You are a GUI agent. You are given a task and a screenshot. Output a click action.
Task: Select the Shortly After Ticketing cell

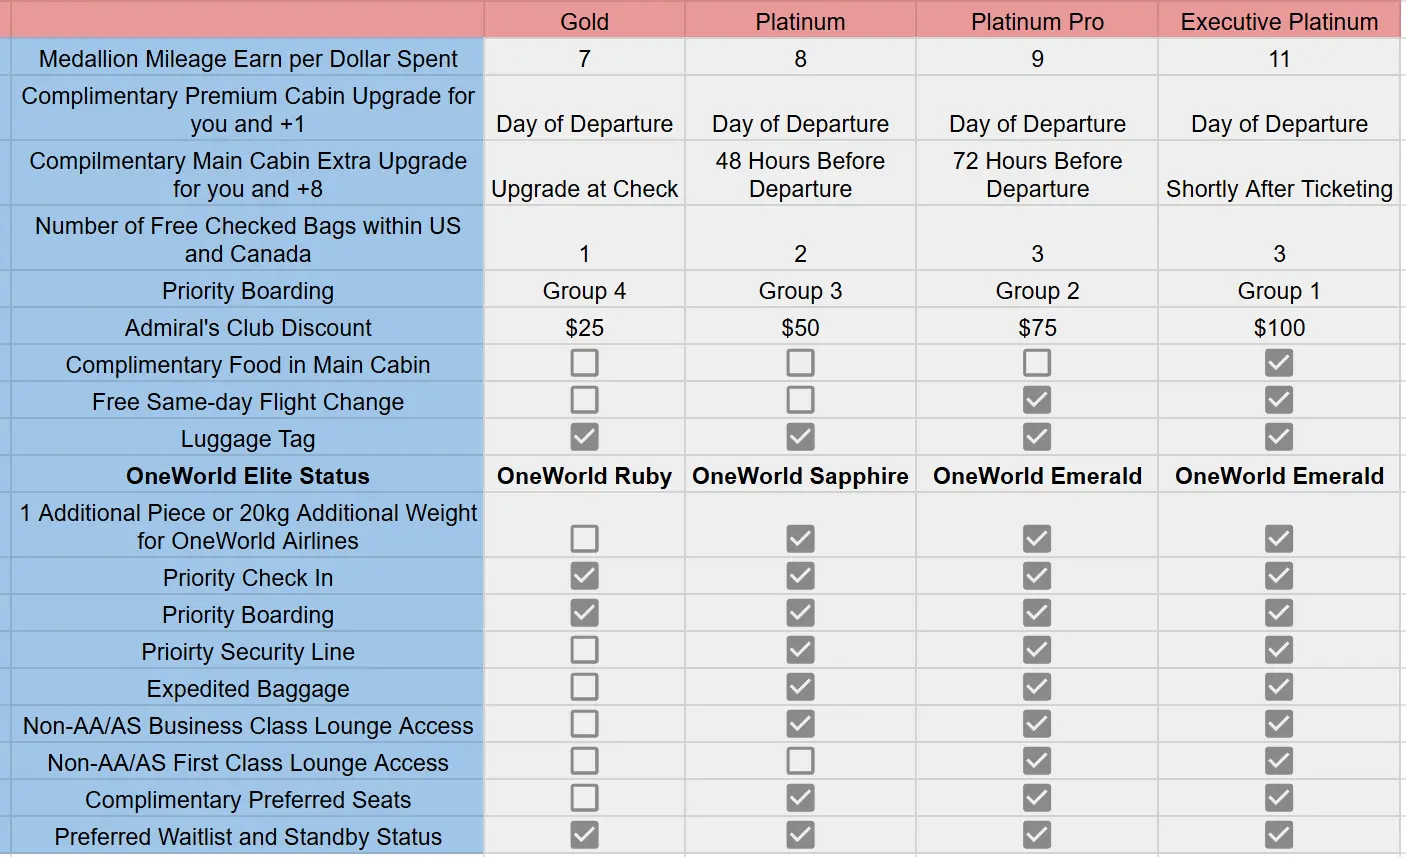(x=1279, y=188)
